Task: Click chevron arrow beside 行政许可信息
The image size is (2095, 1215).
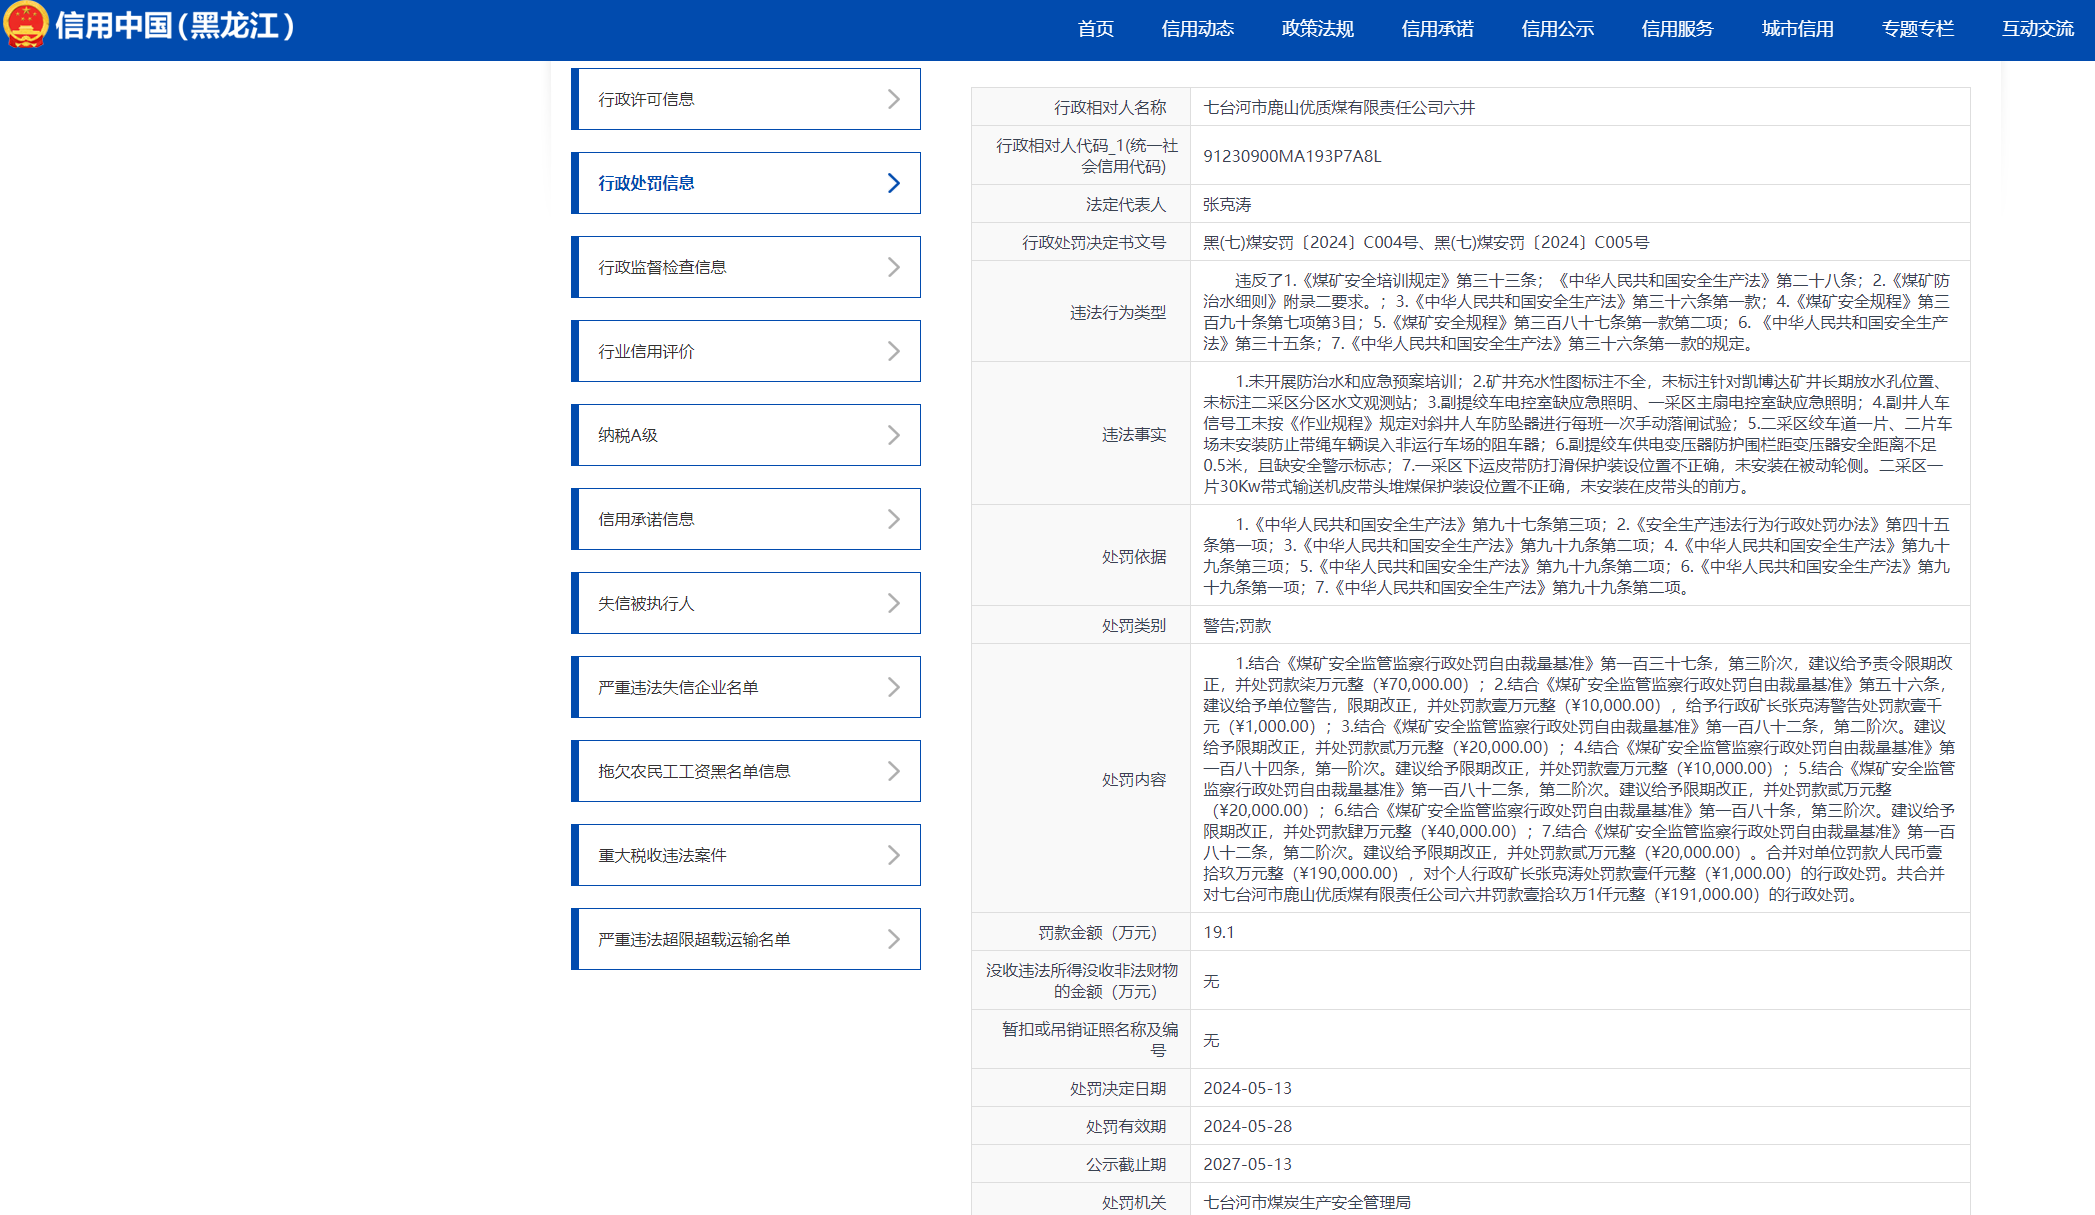Action: point(893,99)
